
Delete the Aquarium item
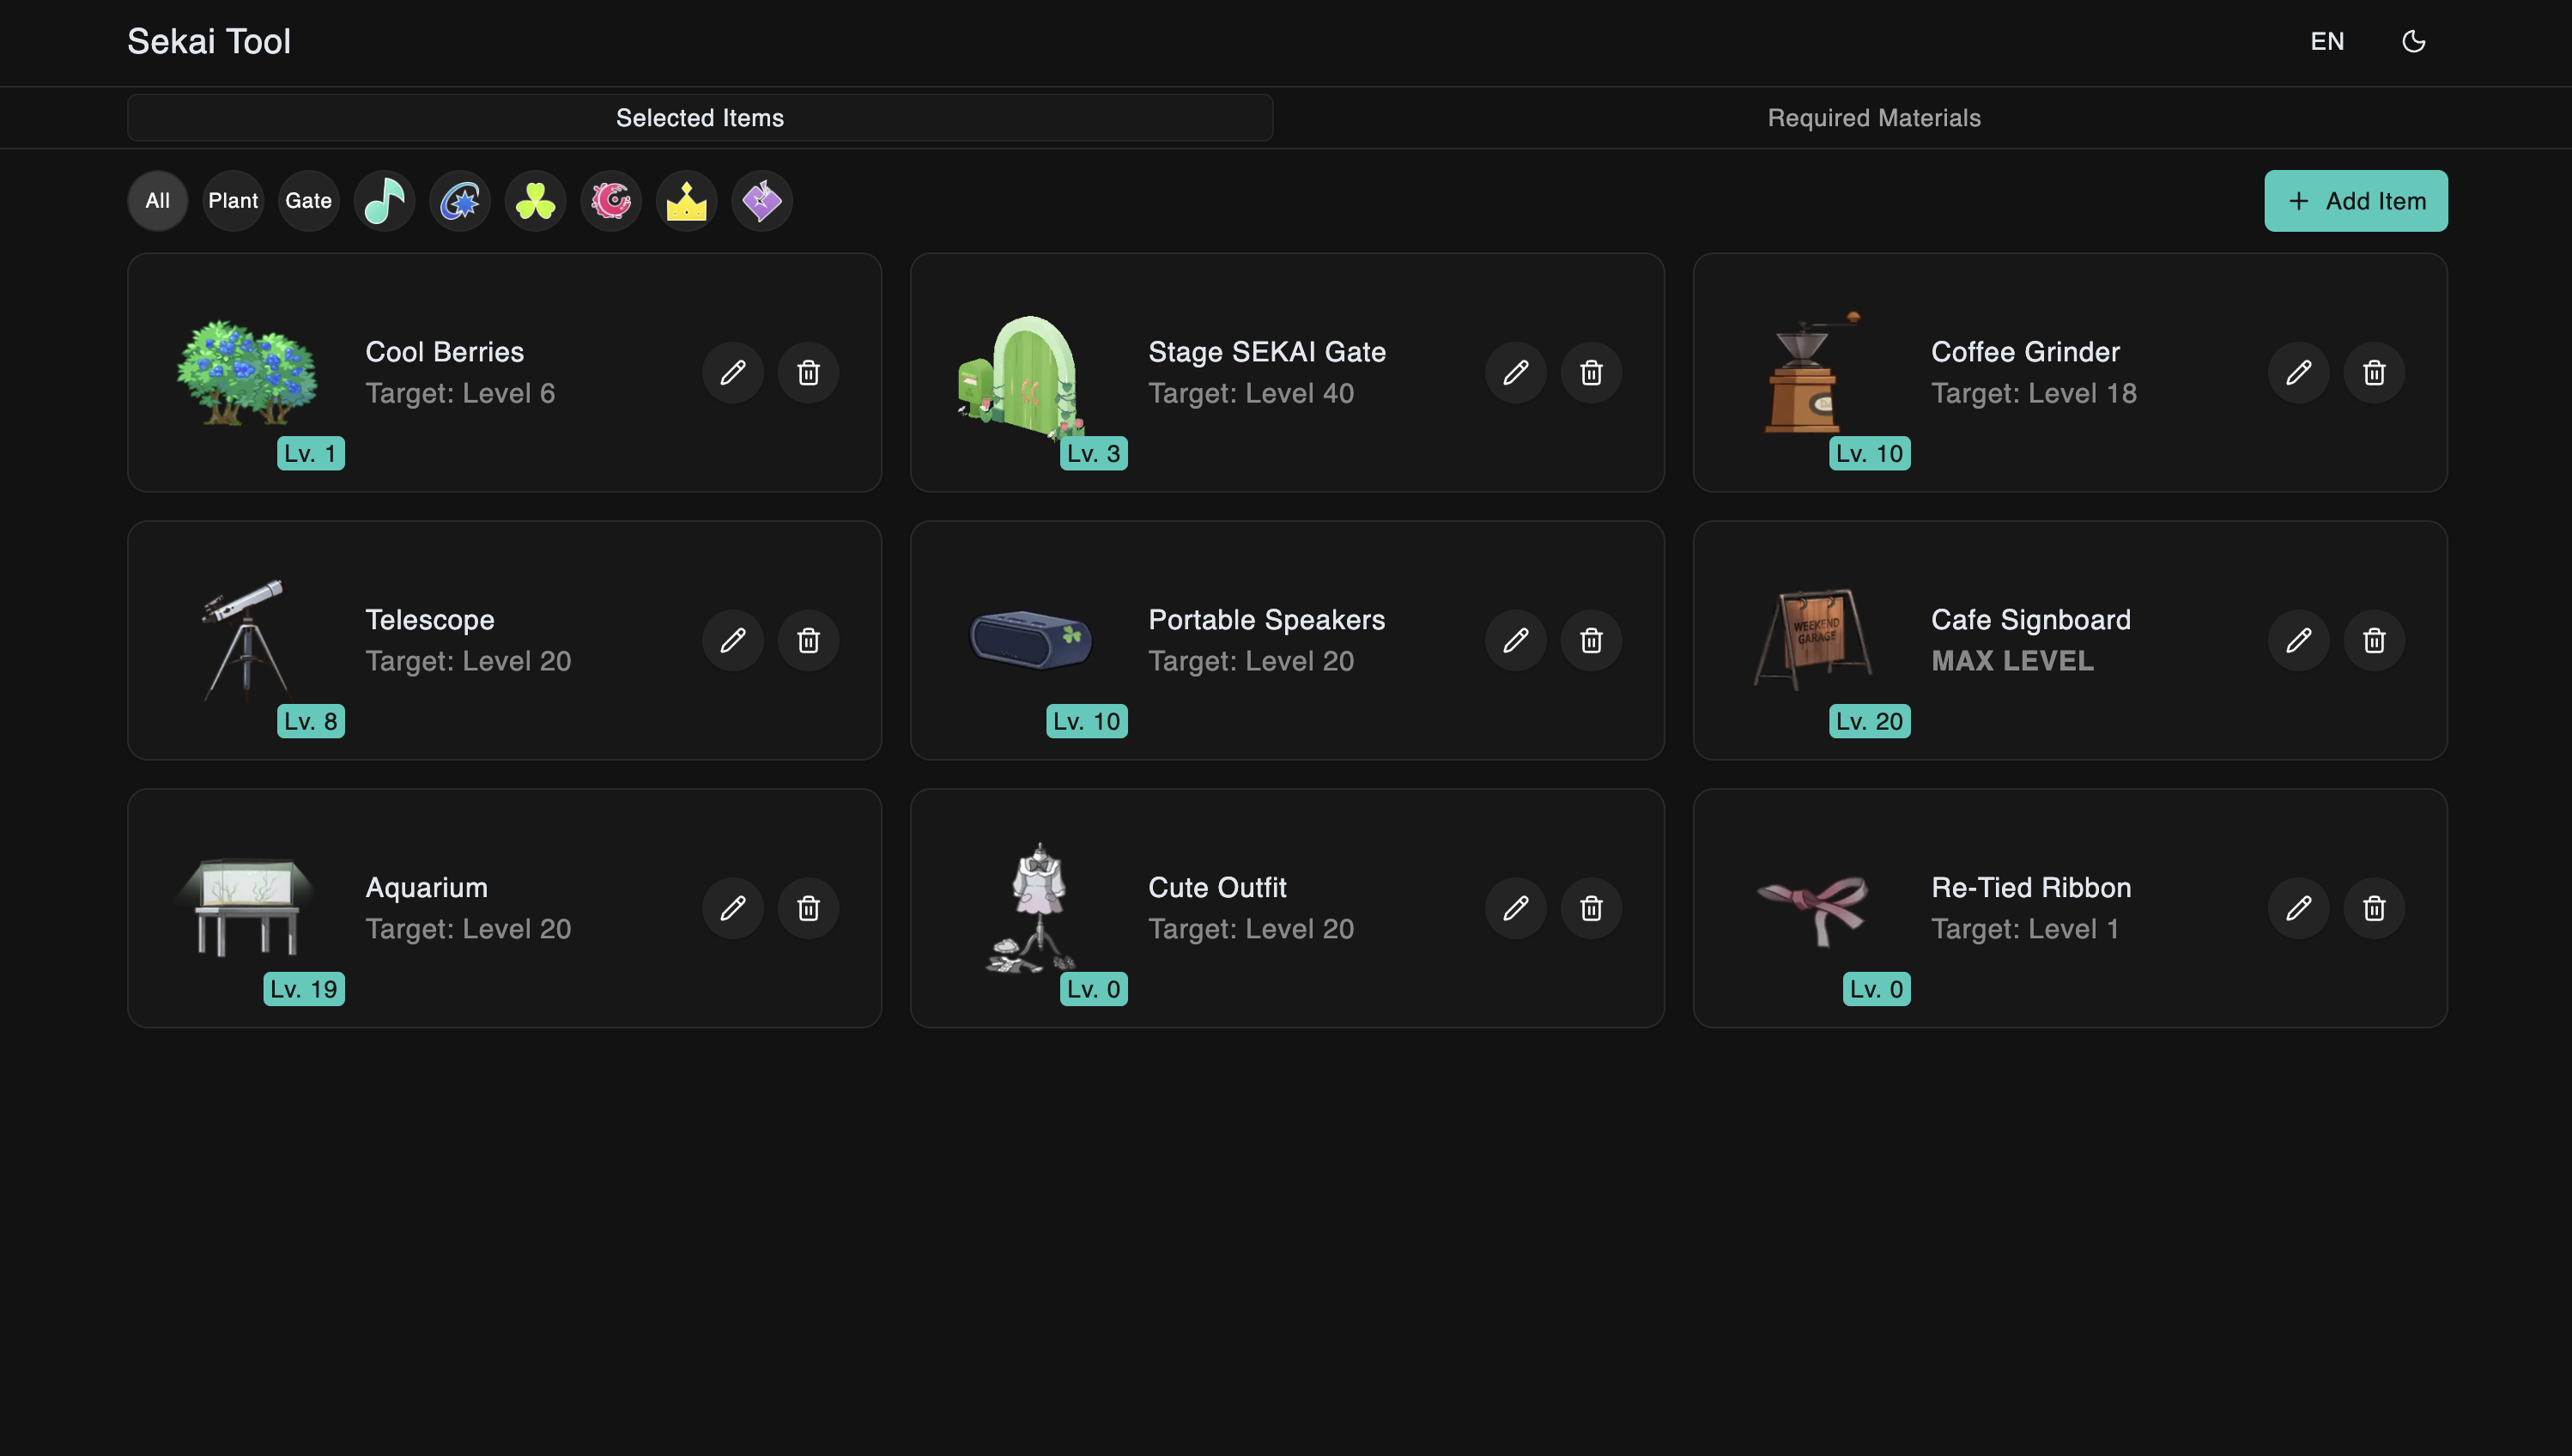pos(808,908)
